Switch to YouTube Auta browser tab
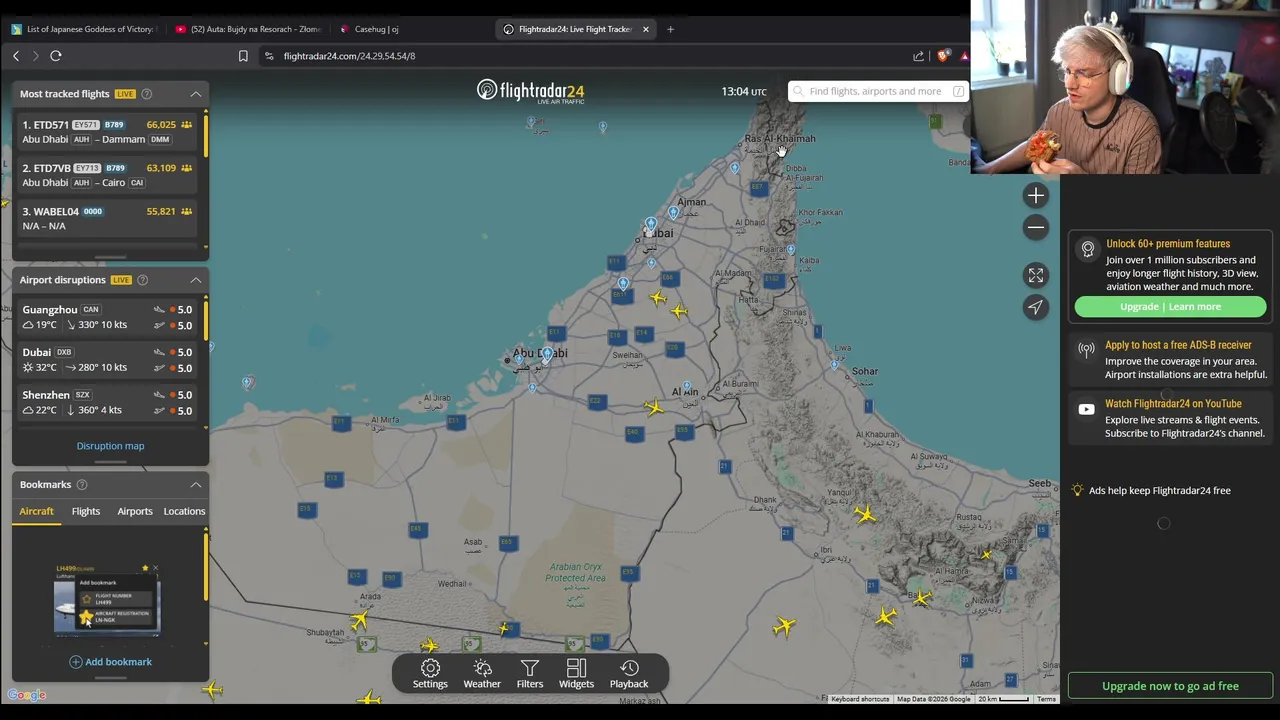The height and width of the screenshot is (720, 1280). coord(247,29)
